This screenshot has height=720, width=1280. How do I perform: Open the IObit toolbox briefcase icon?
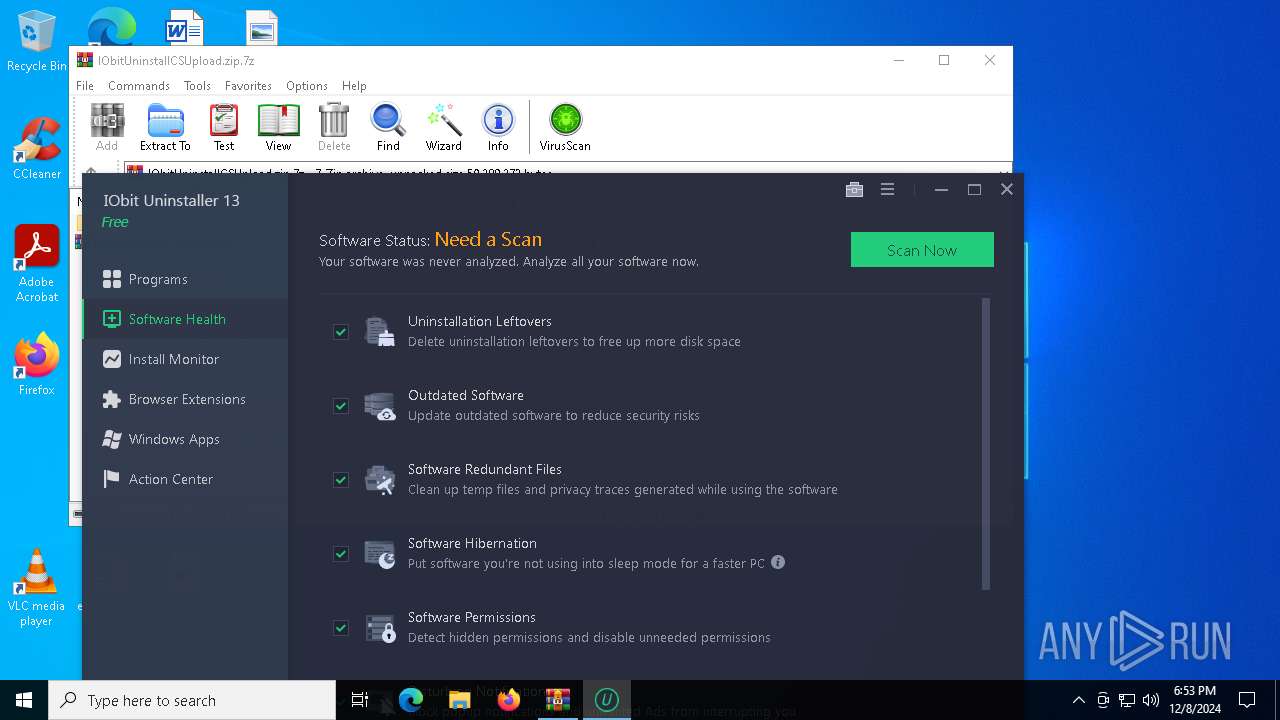(854, 190)
